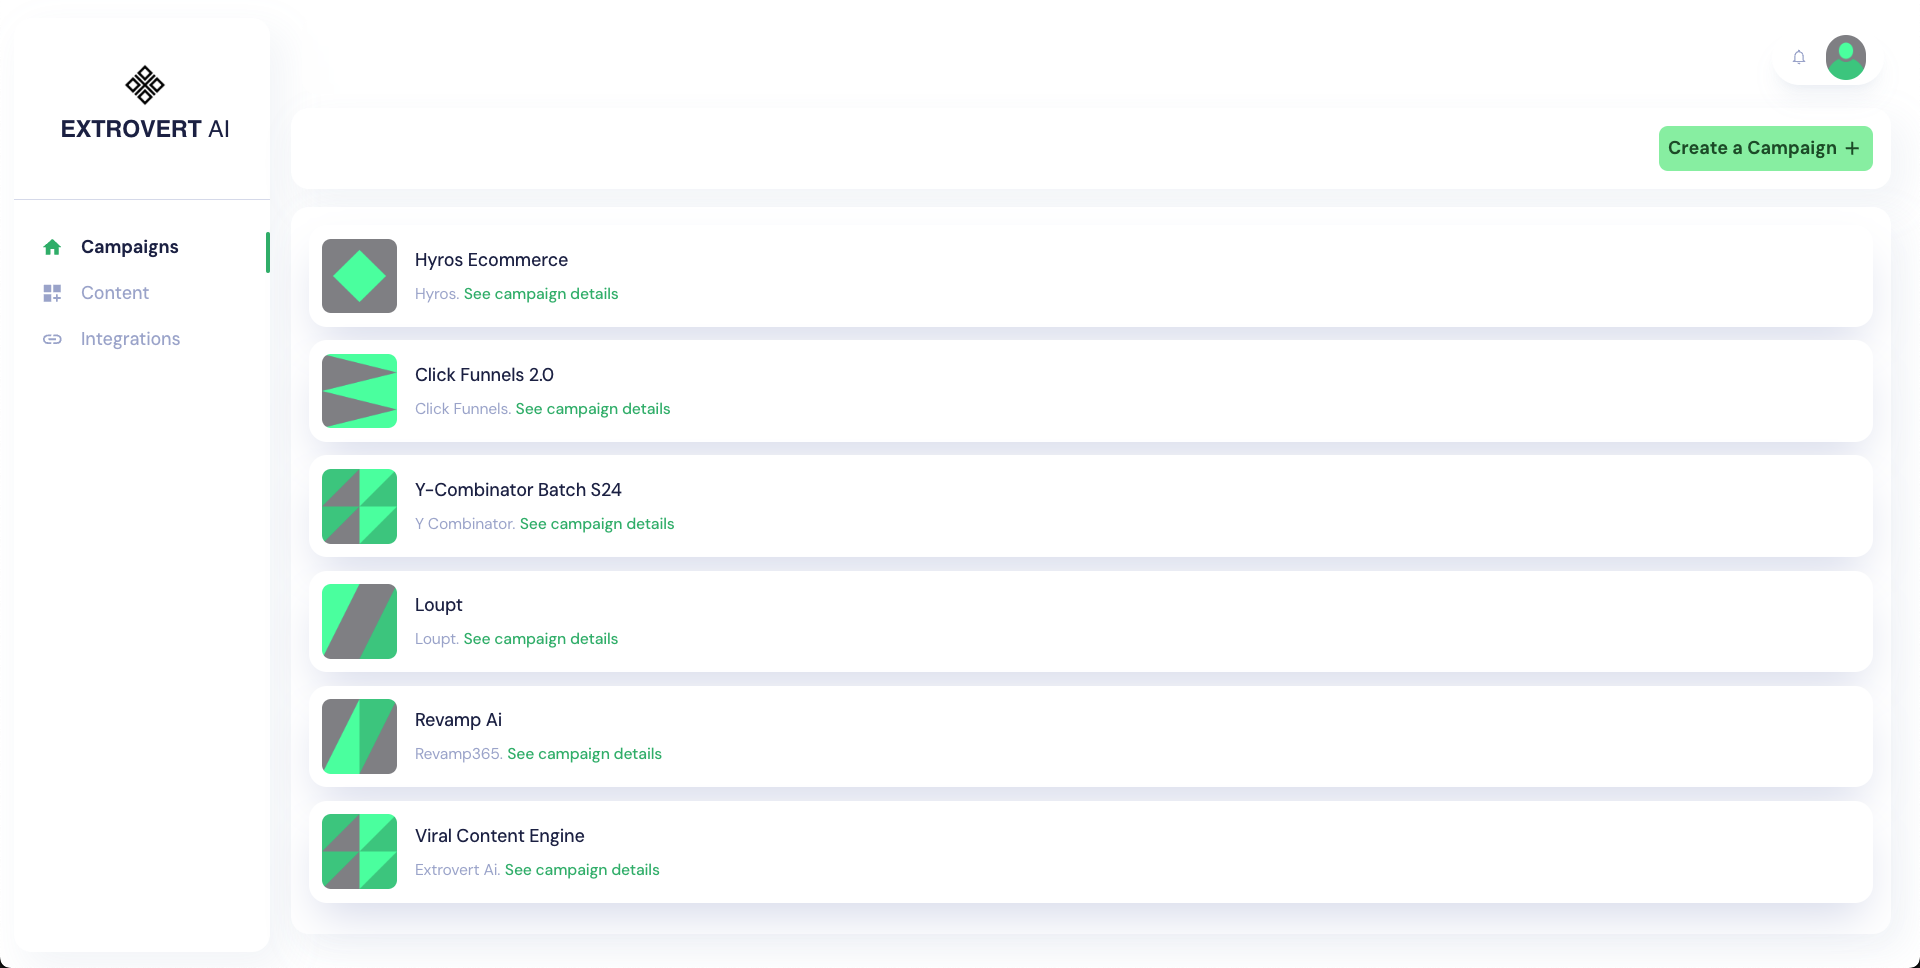The image size is (1920, 968).
Task: Click the Content grid icon
Action: point(52,293)
